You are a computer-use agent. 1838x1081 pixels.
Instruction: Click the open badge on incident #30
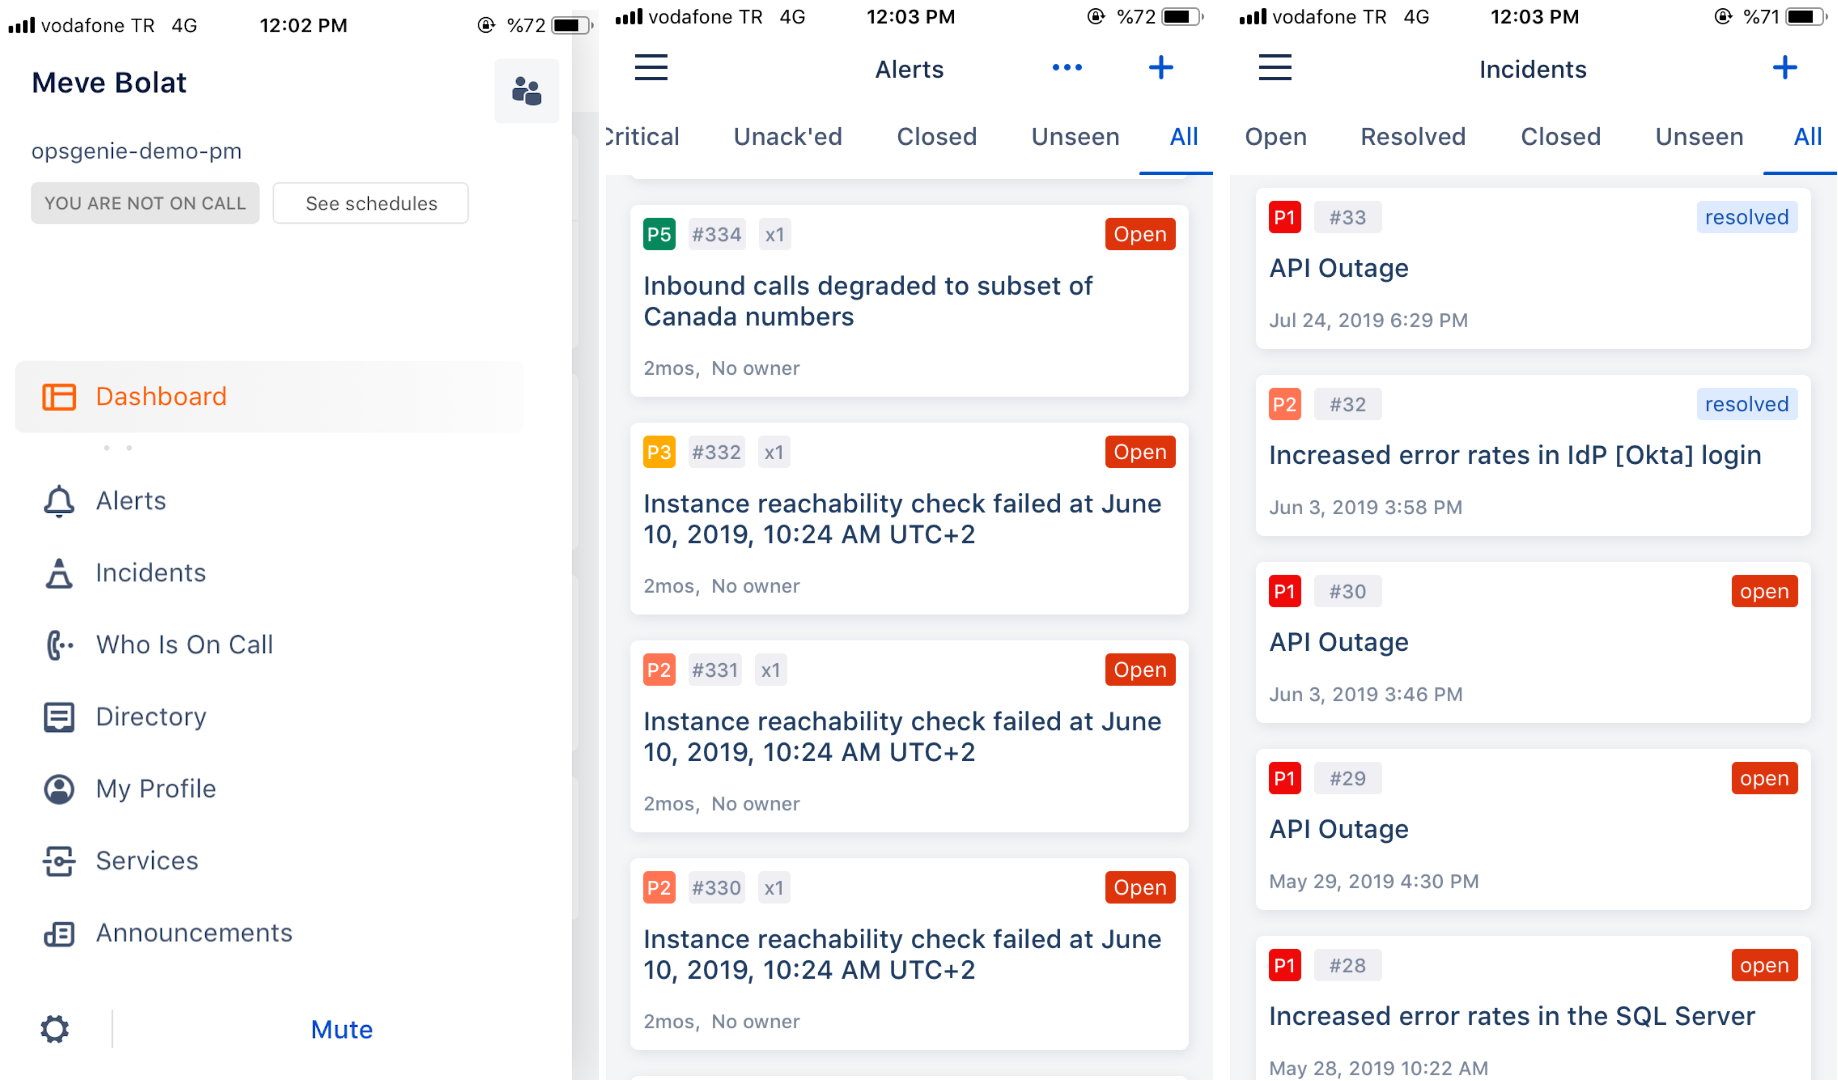[x=1764, y=591]
